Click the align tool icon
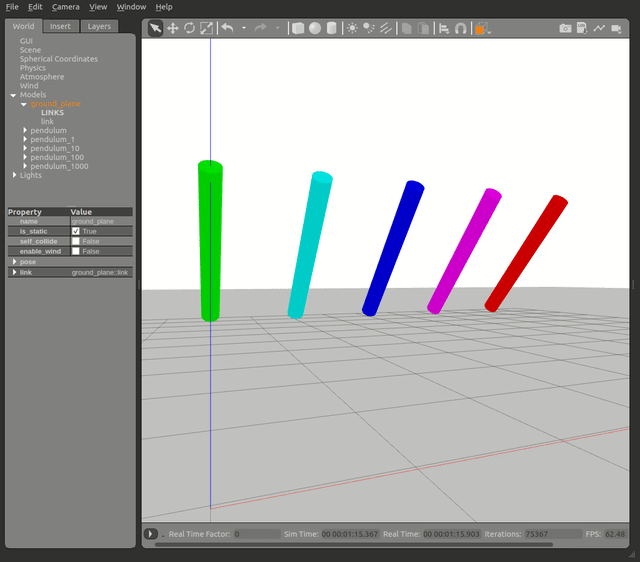This screenshot has height=562, width=640. [x=444, y=28]
